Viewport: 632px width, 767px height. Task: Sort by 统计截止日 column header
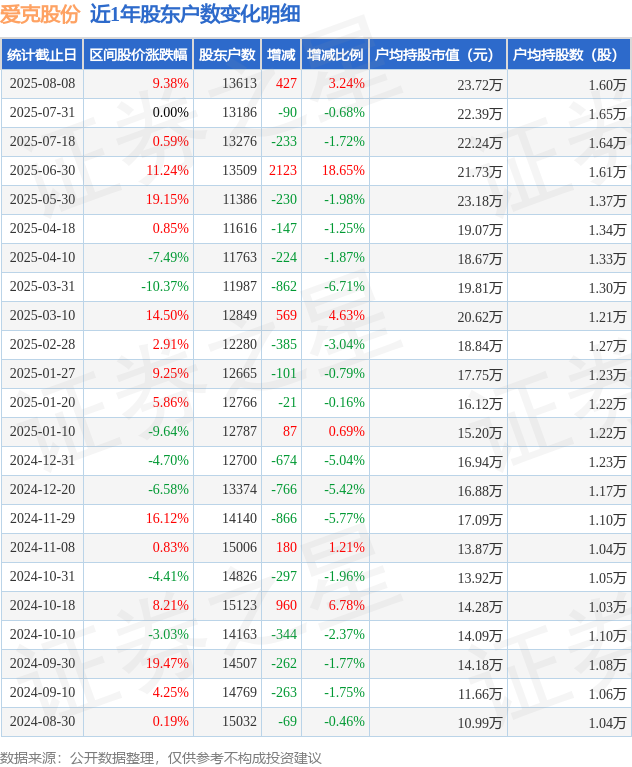[x=42, y=55]
